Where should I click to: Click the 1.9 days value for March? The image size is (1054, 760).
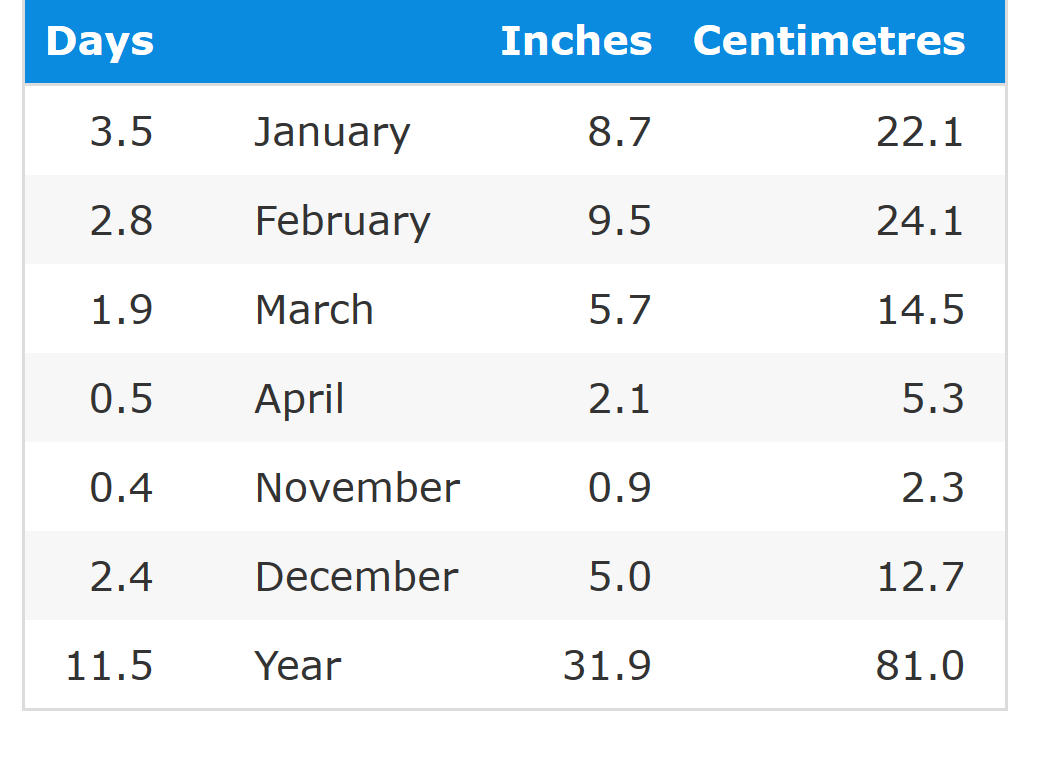click(122, 310)
